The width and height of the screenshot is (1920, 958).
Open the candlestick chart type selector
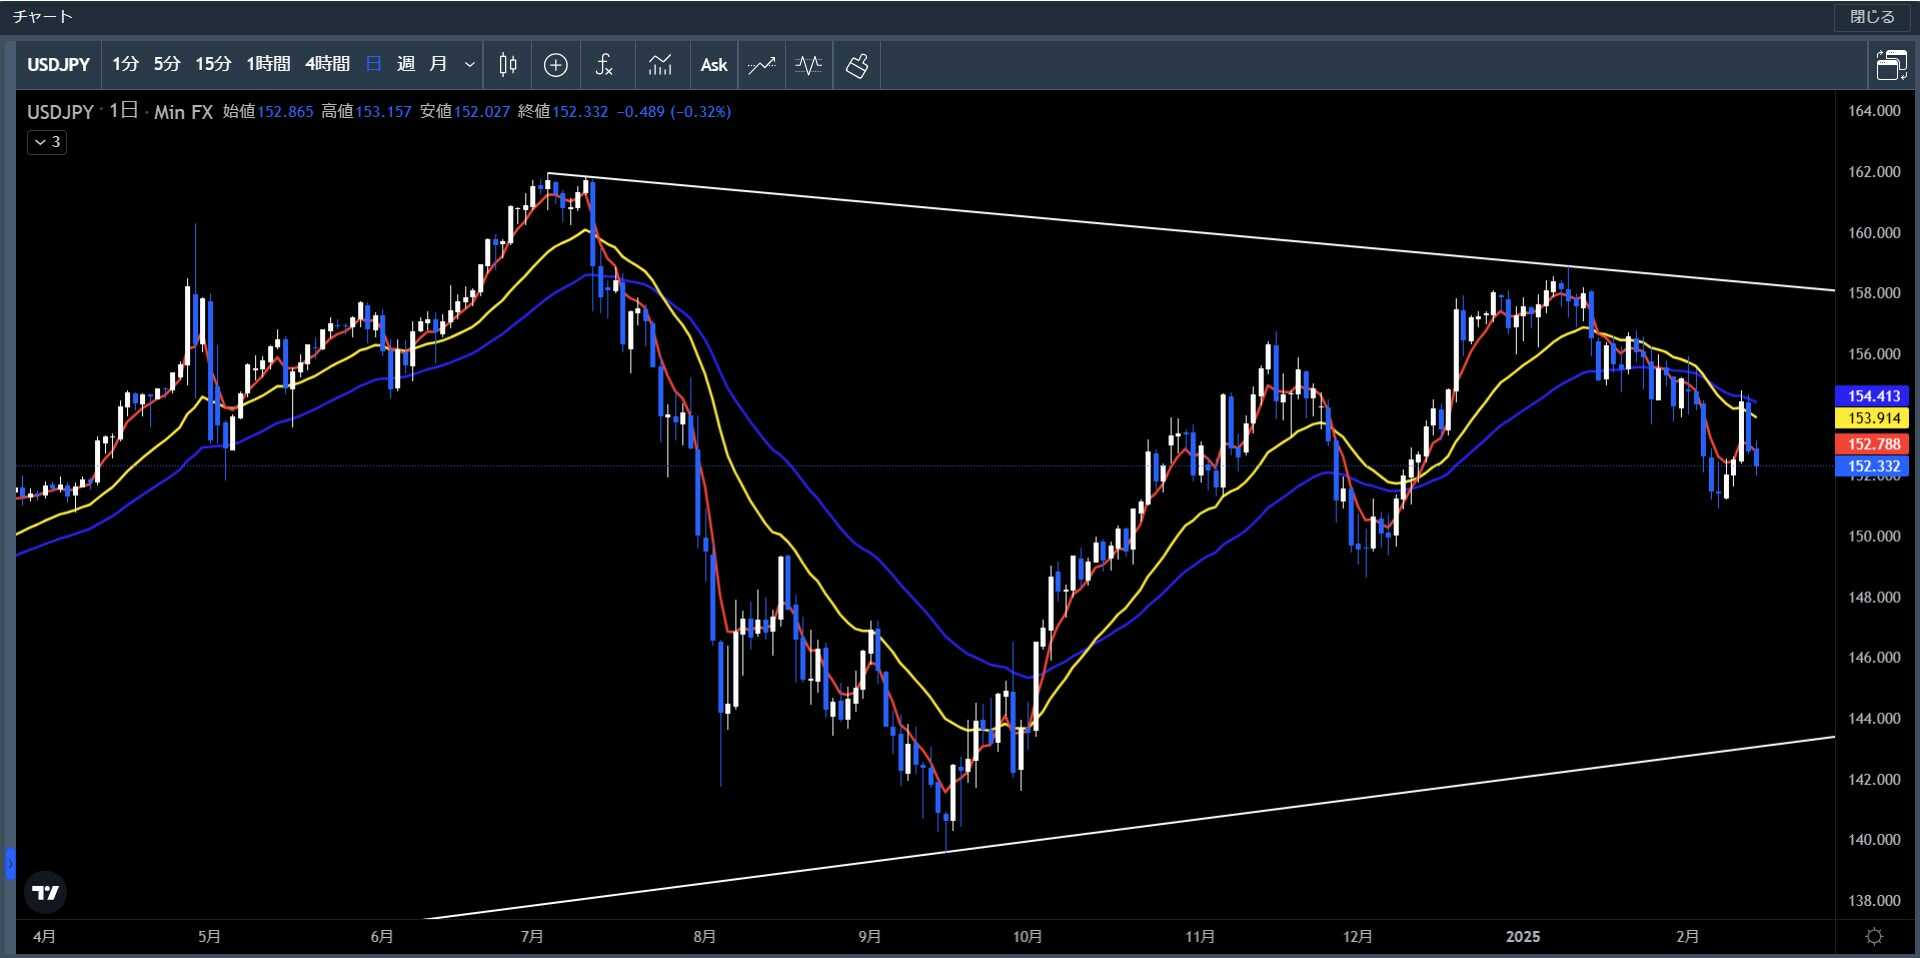coord(508,65)
